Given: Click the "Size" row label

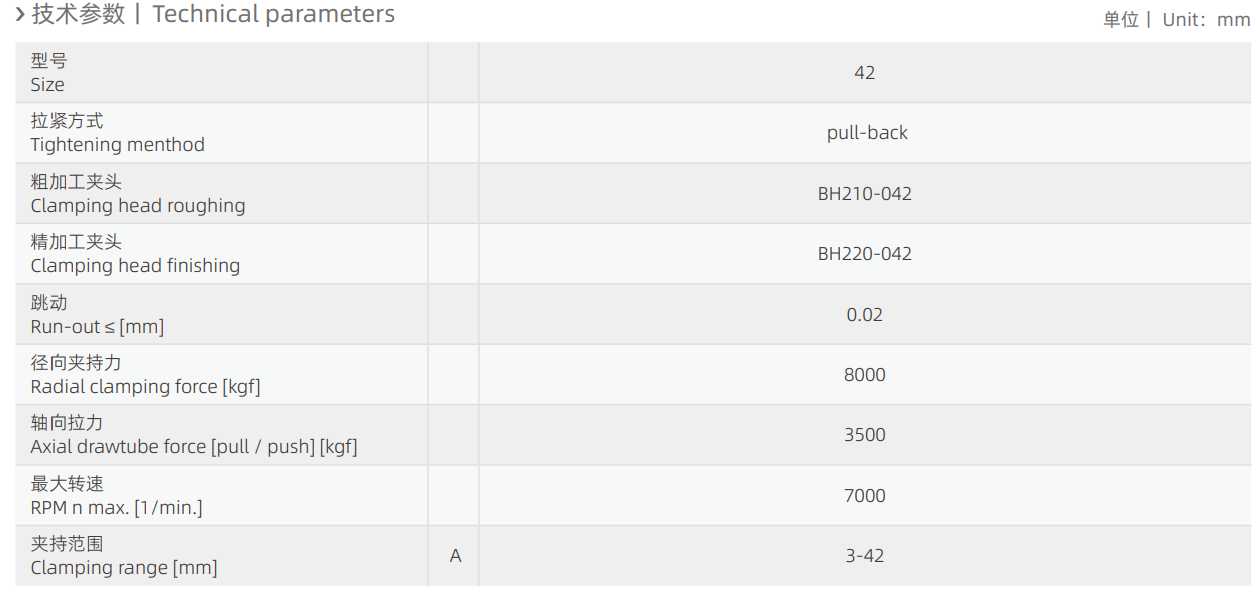Looking at the screenshot, I should [x=48, y=85].
